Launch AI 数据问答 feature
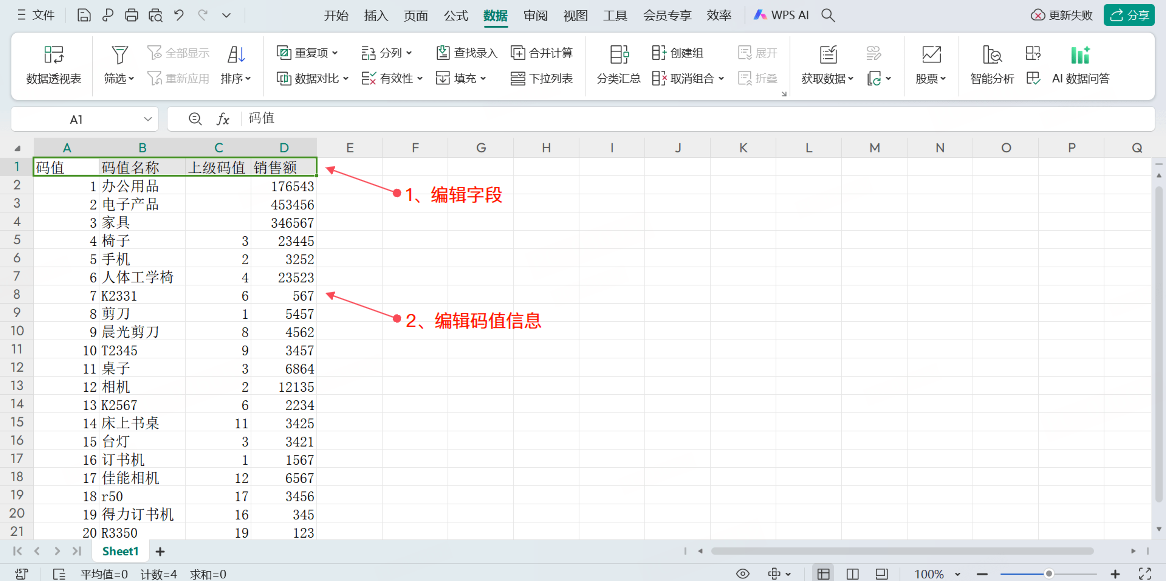The width and height of the screenshot is (1166, 581). 1080,64
